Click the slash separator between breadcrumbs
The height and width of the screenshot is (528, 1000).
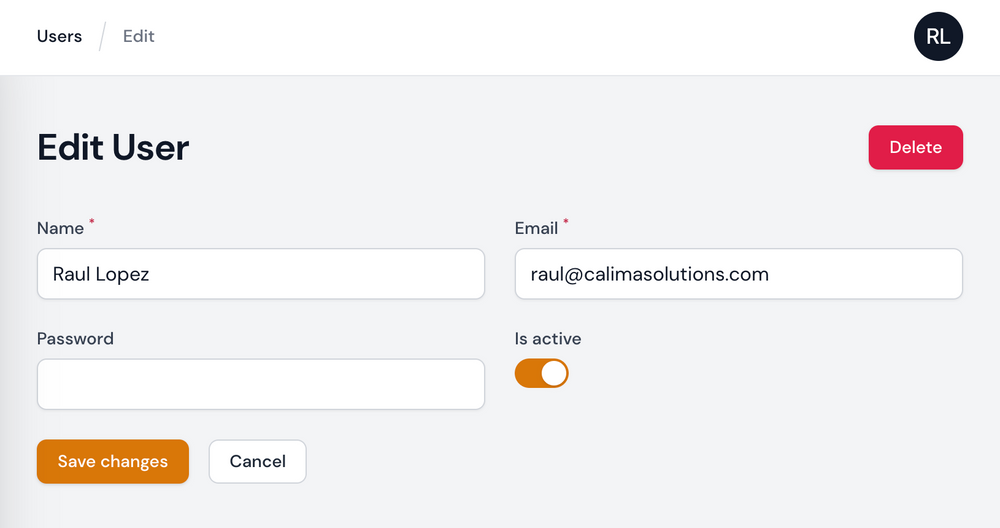[102, 37]
